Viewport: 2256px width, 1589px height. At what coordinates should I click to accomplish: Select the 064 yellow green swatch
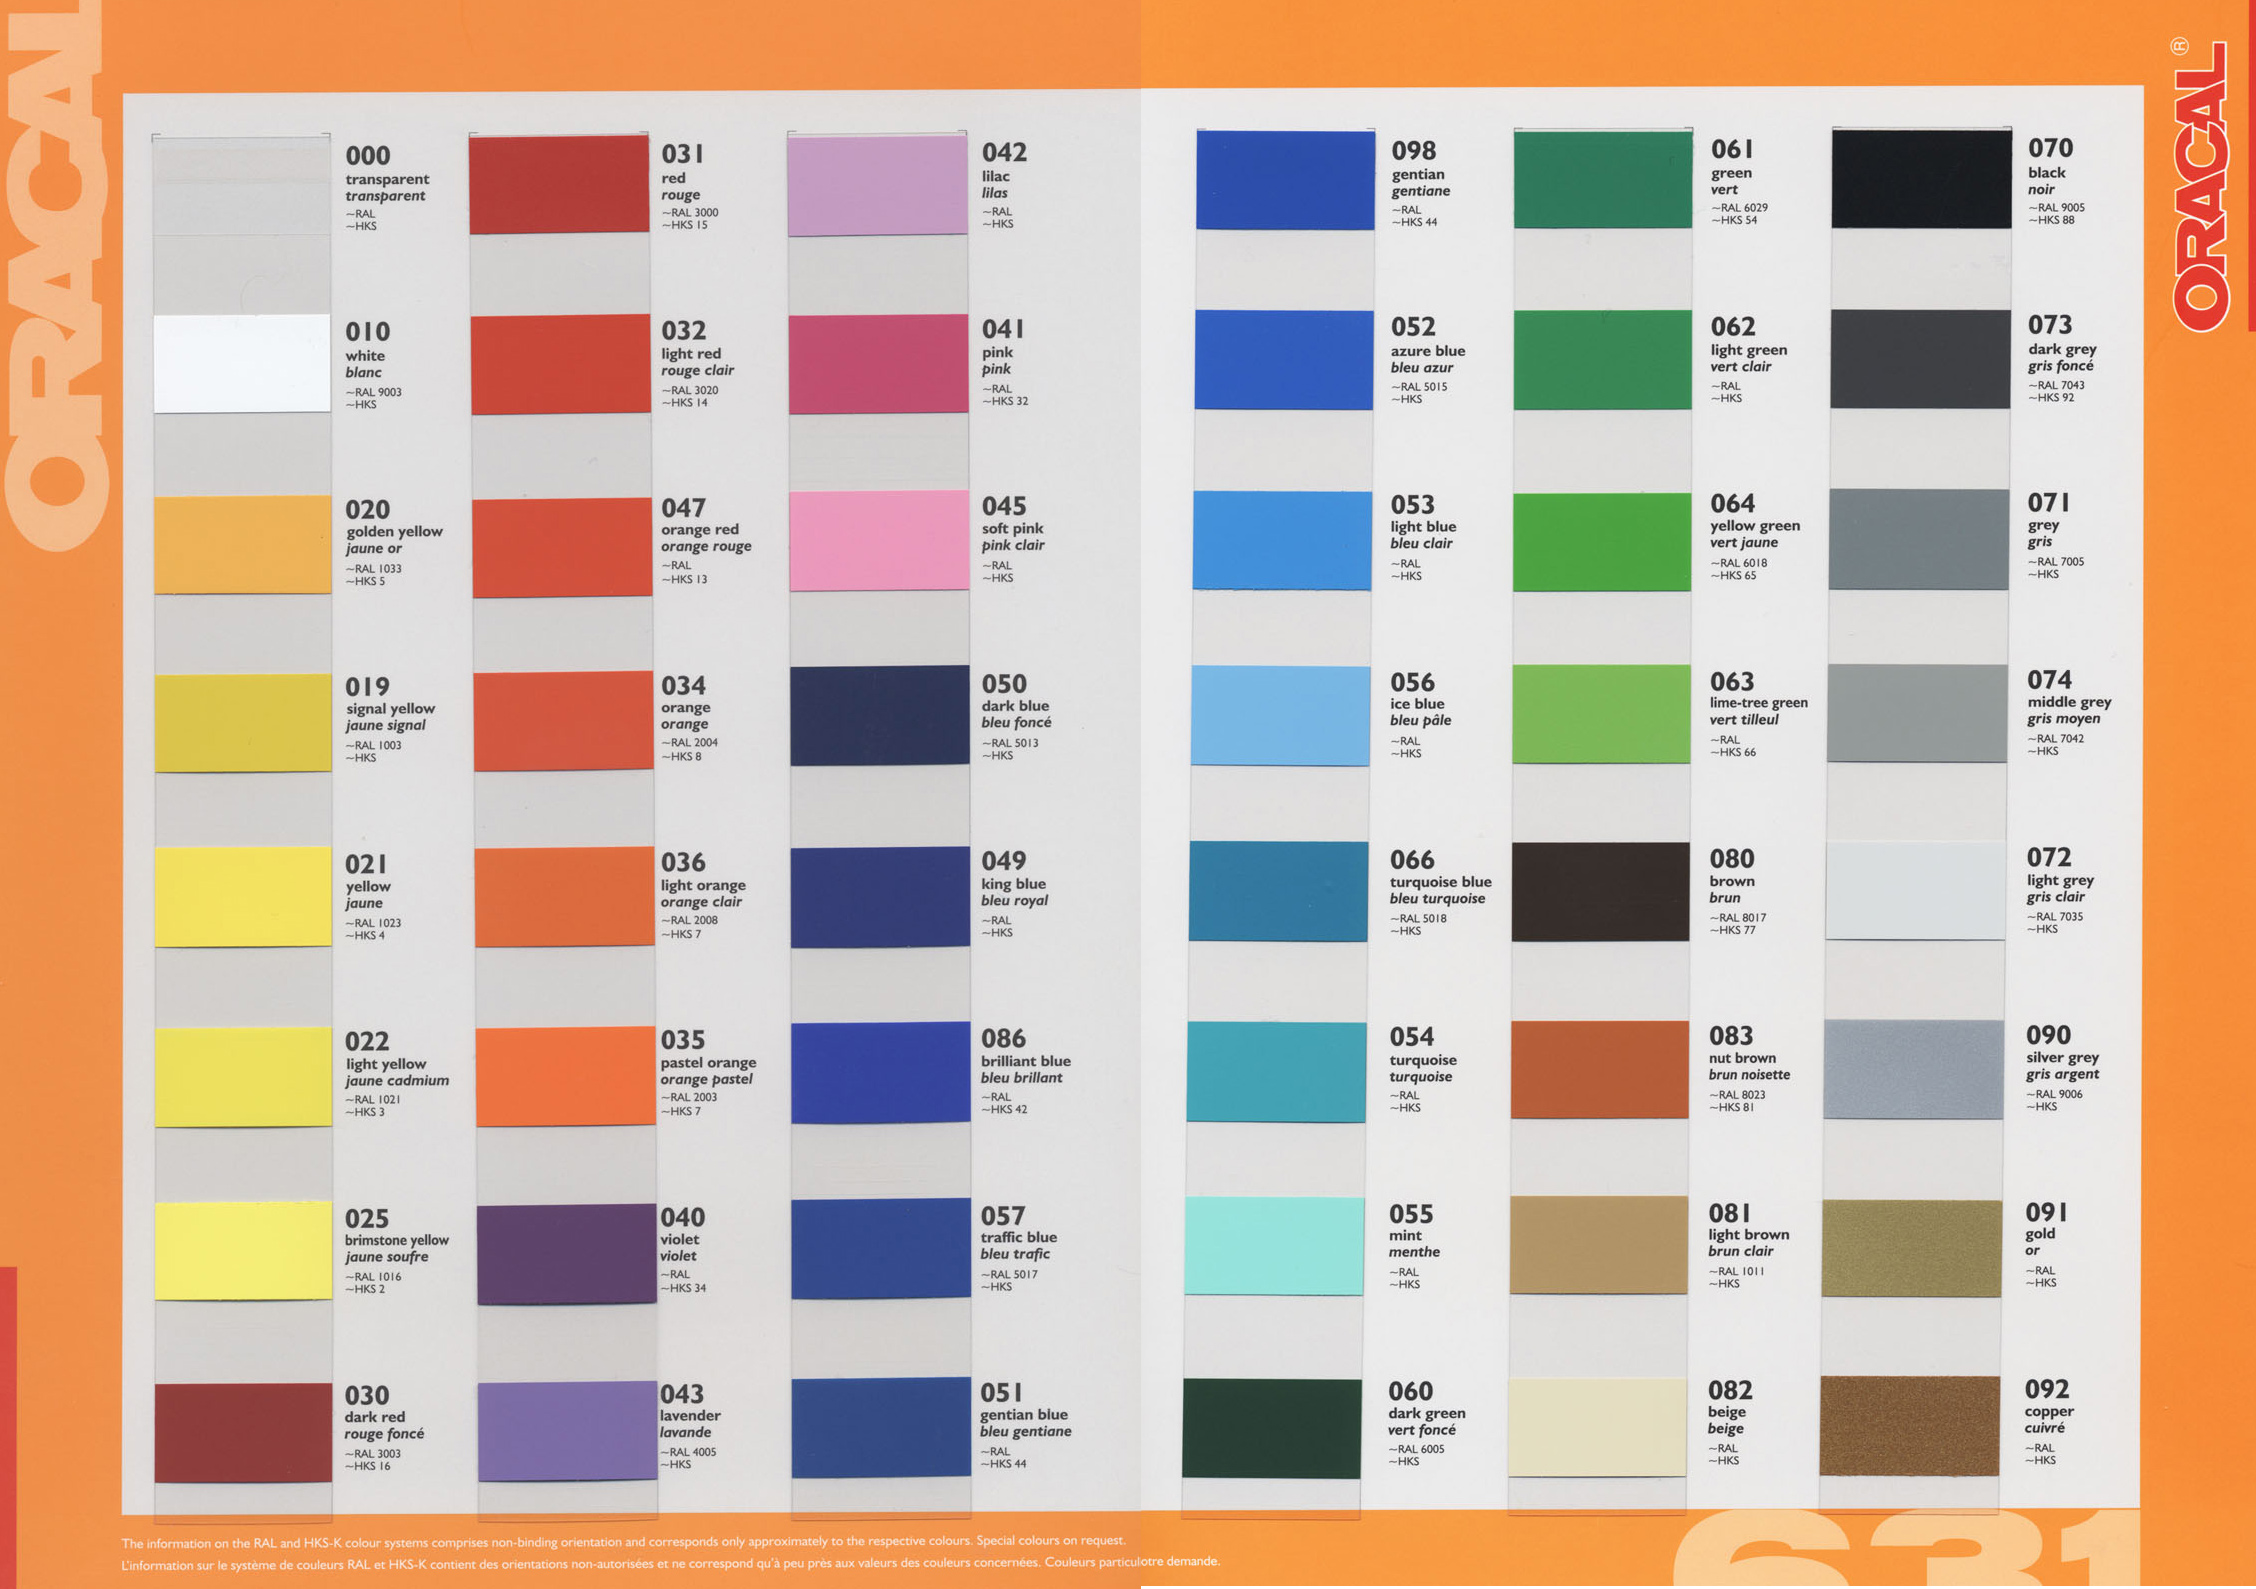(x=1602, y=542)
